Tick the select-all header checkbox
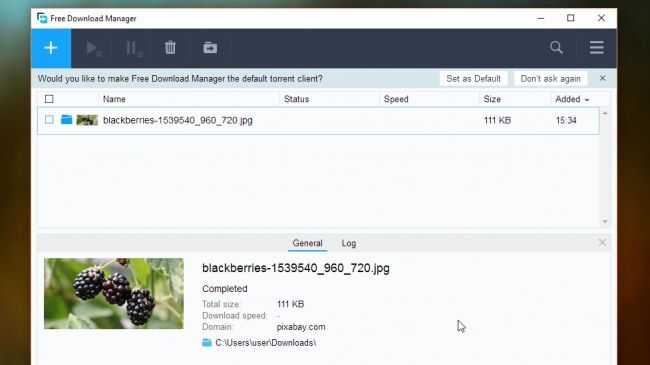Viewport: 650px width, 365px height. tap(49, 99)
